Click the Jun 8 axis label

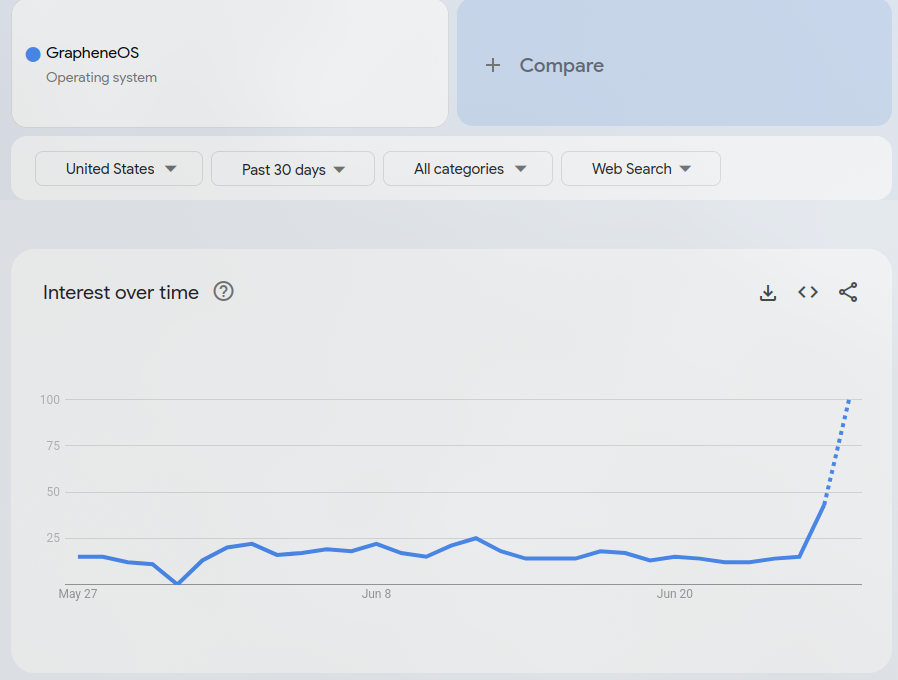click(376, 594)
